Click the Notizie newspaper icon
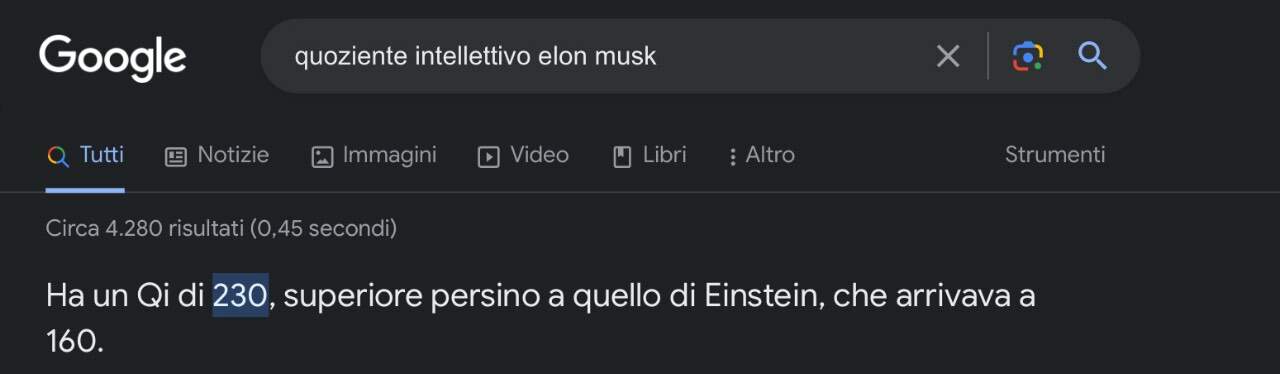Viewport: 1280px width, 374px height. 176,157
